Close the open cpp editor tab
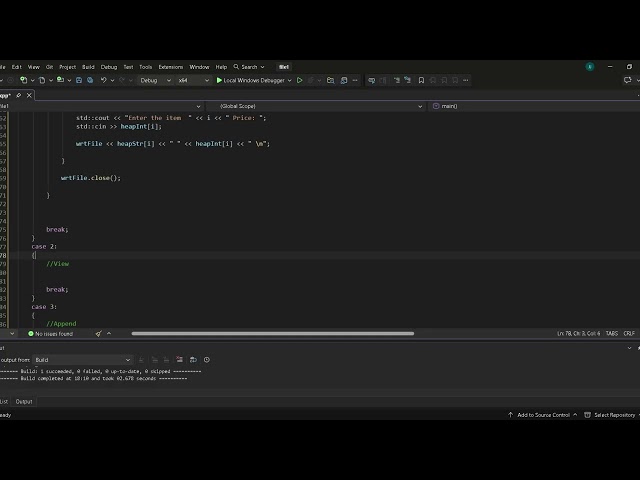This screenshot has width=640, height=480. click(x=29, y=96)
